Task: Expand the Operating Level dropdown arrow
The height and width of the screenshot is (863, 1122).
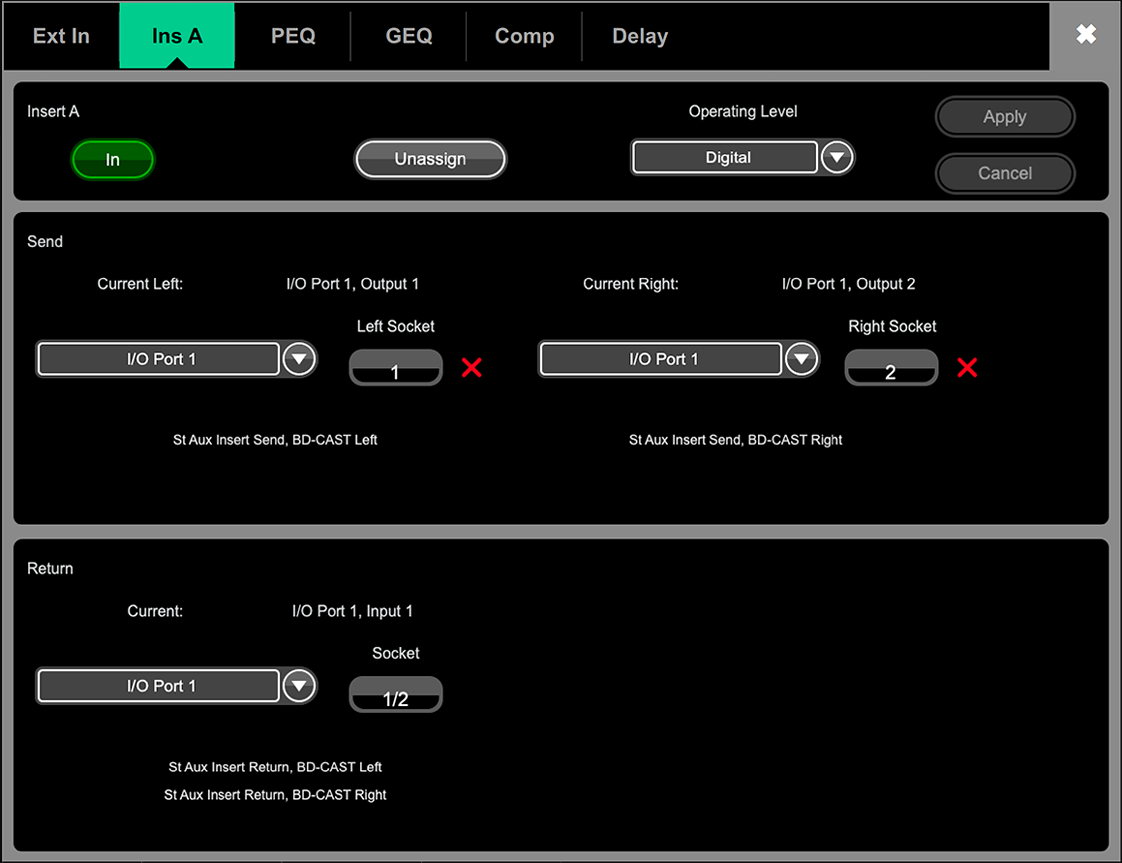Action: click(x=837, y=158)
